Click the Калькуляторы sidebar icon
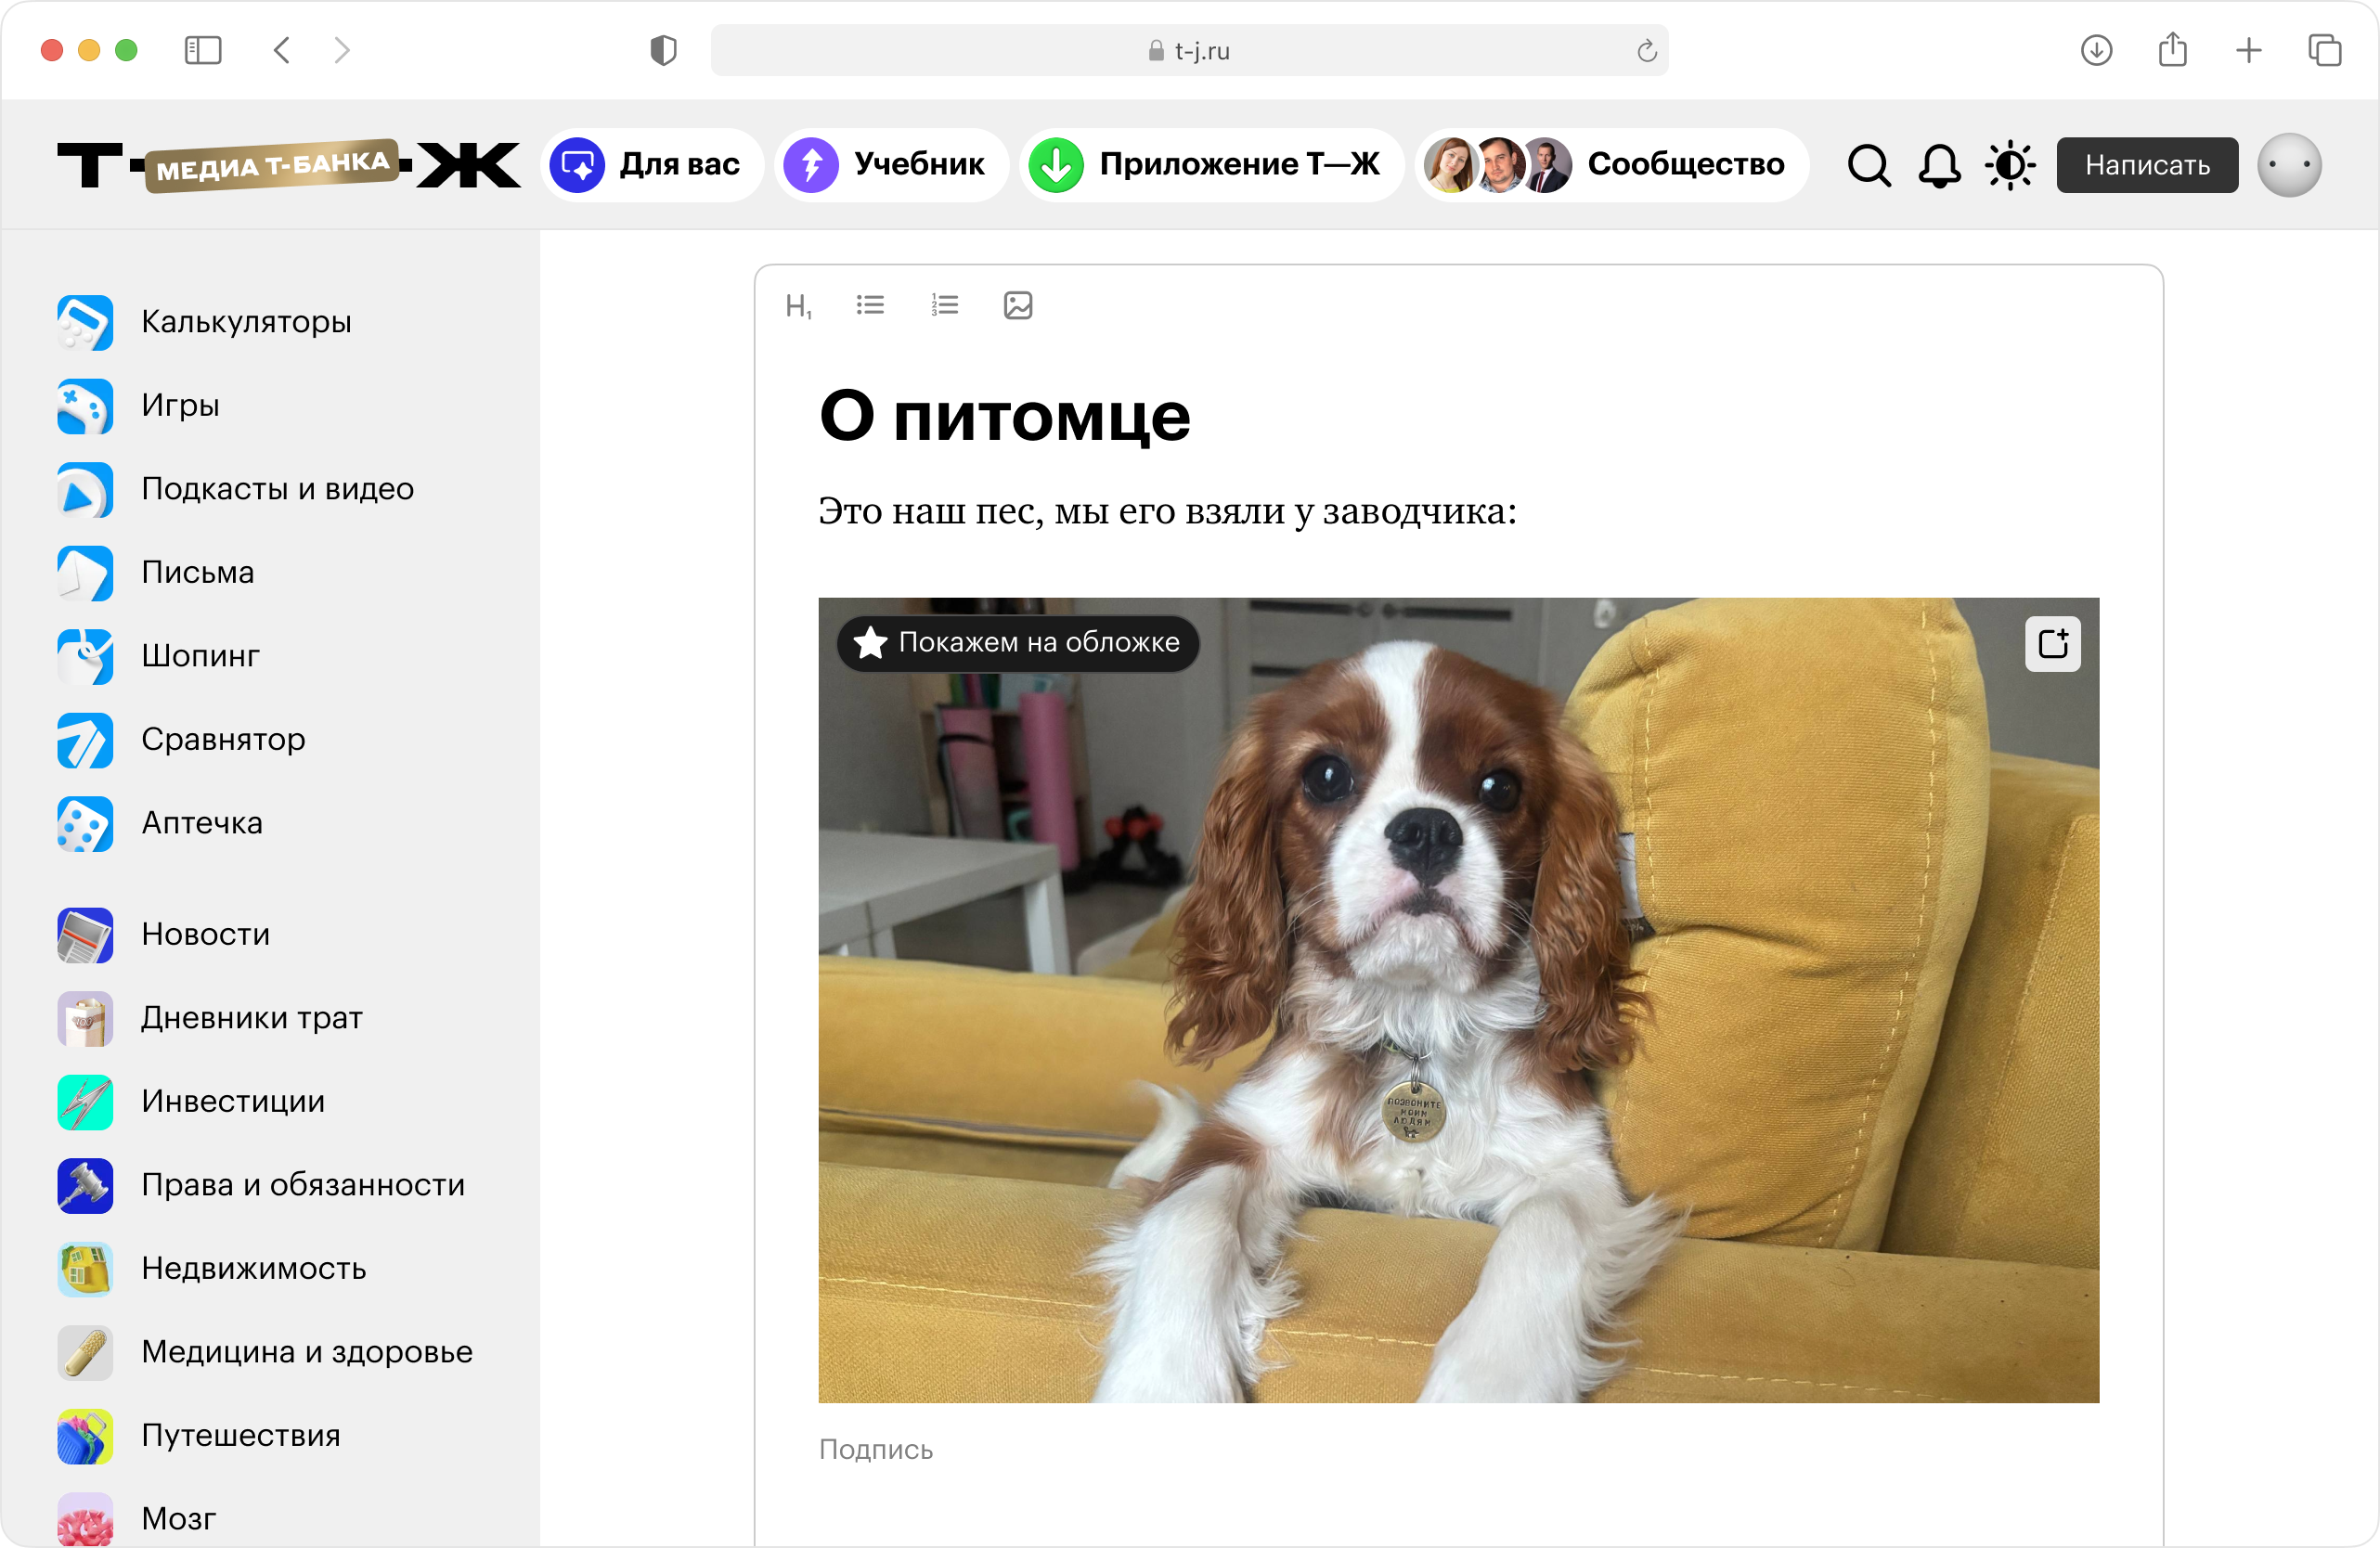2380x1548 pixels. pyautogui.click(x=85, y=322)
